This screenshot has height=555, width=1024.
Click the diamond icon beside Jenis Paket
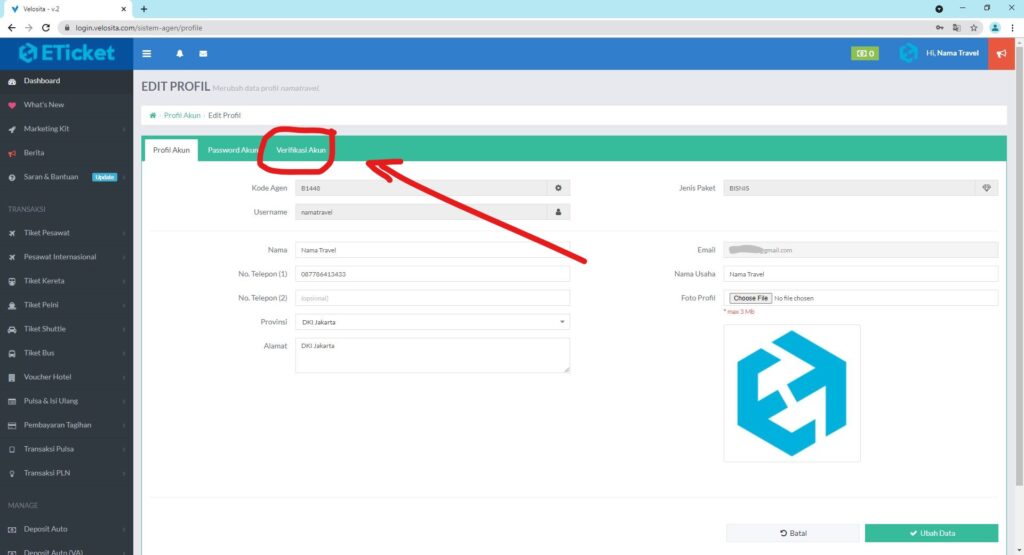coord(987,188)
